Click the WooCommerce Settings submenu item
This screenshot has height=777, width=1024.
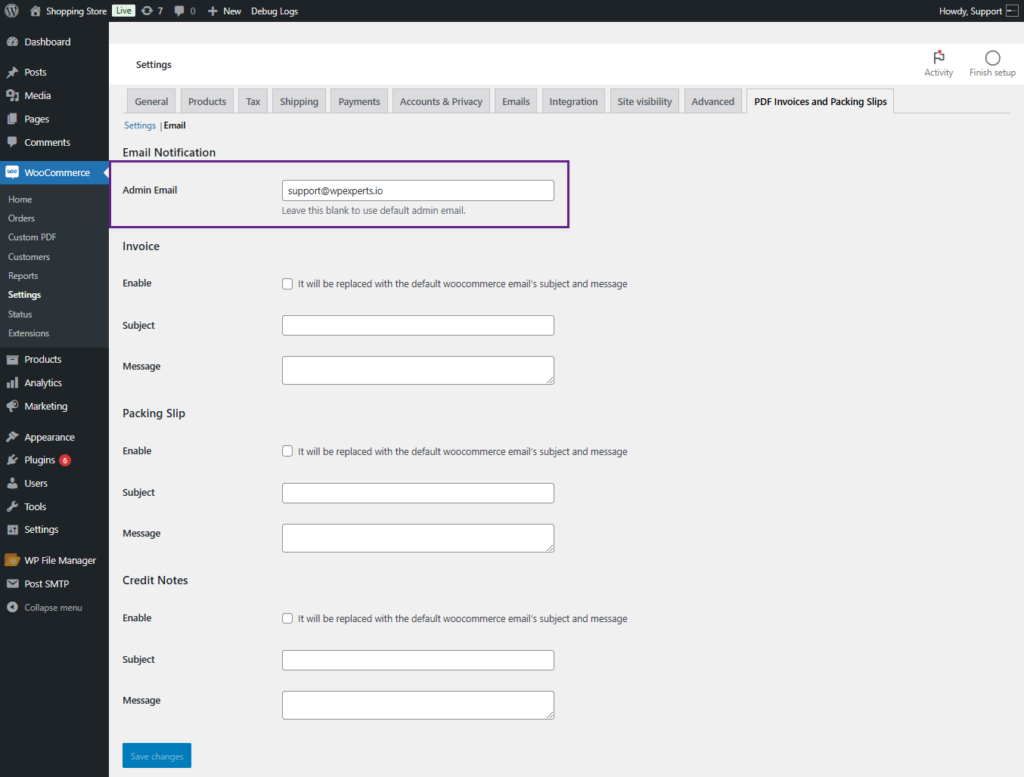24,294
